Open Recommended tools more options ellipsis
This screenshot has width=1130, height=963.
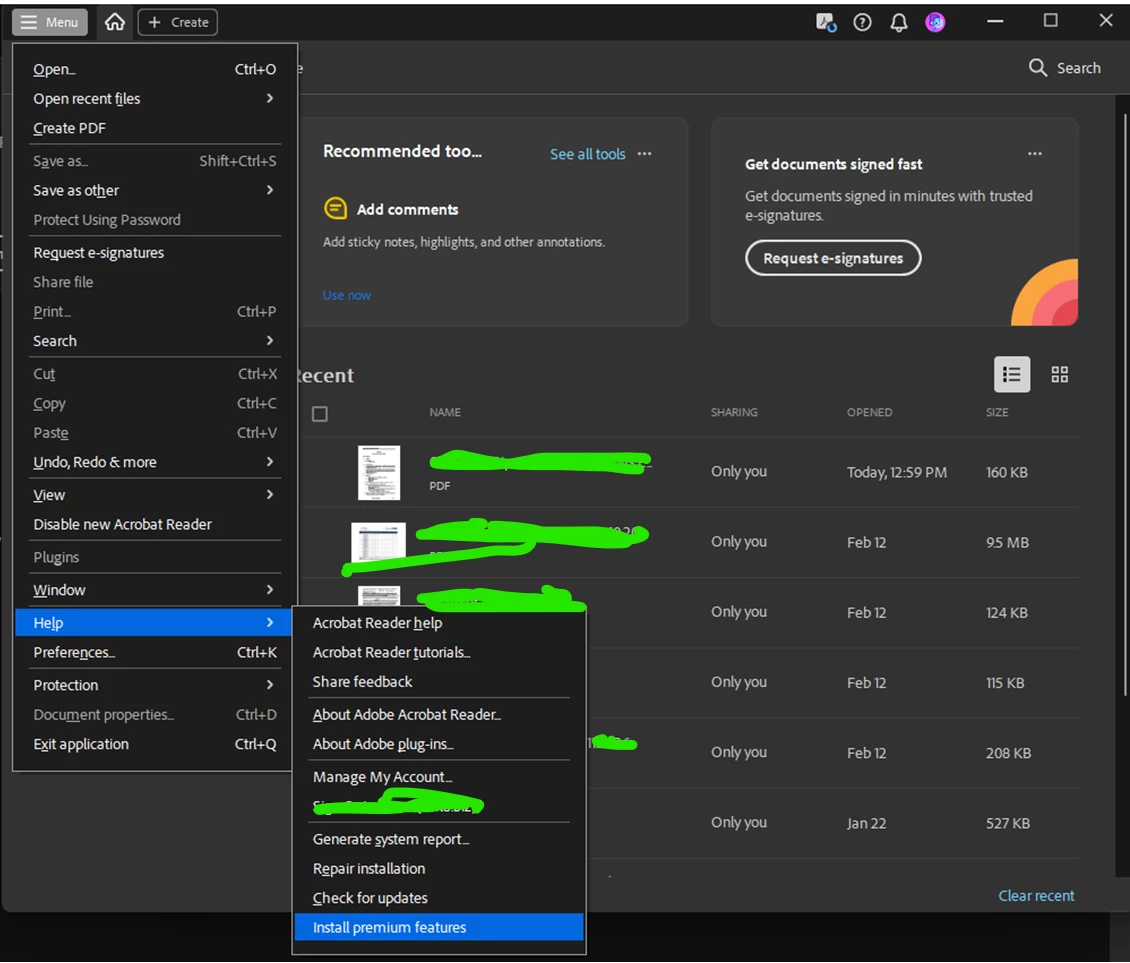pos(644,154)
